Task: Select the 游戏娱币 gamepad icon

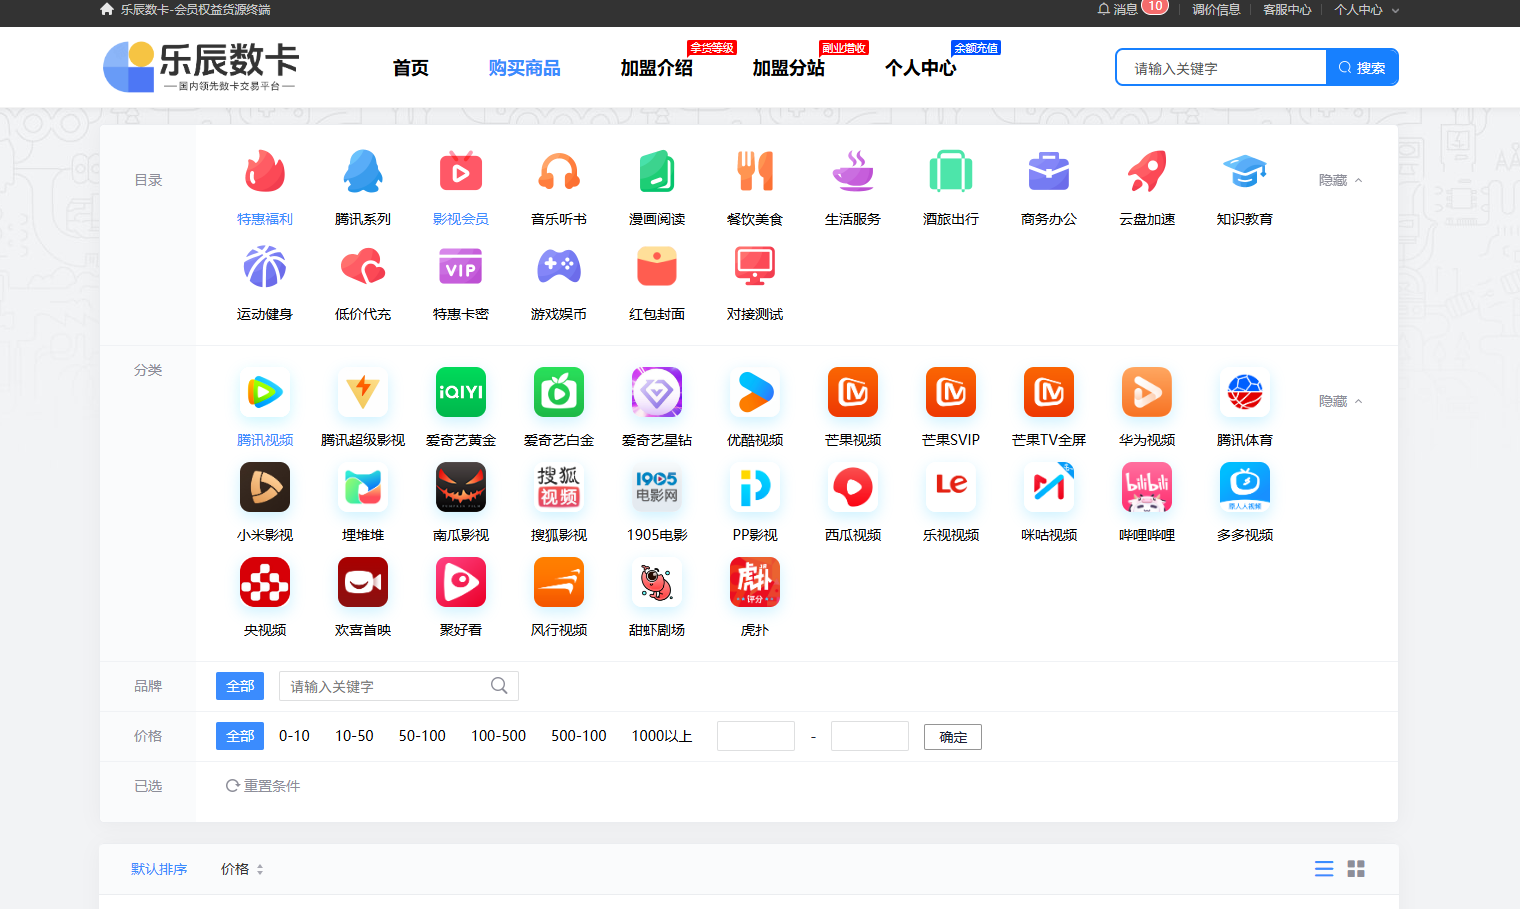Action: [x=559, y=267]
